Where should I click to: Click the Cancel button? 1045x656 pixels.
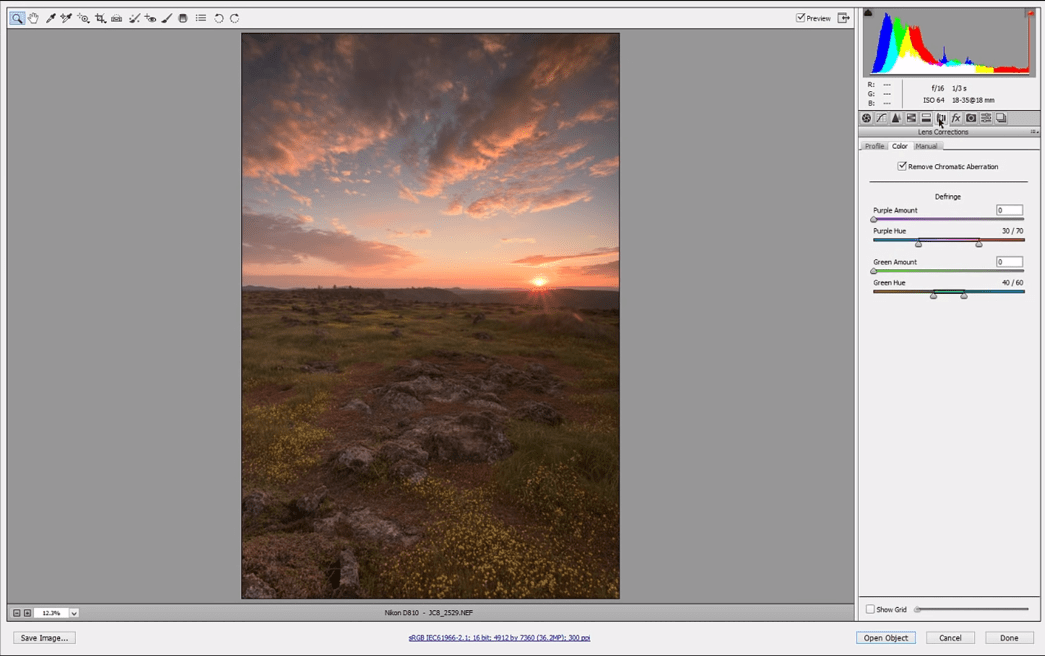click(950, 638)
